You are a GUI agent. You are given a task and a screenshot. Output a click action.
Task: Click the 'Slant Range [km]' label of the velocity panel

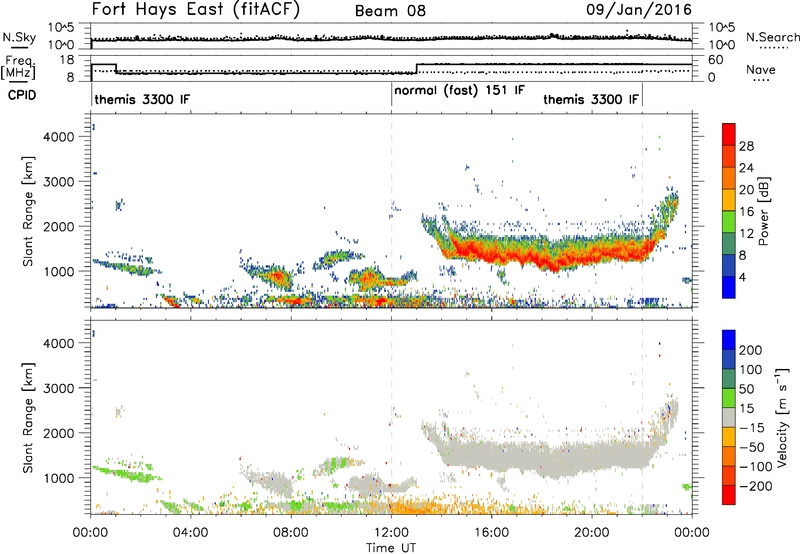pos(28,417)
